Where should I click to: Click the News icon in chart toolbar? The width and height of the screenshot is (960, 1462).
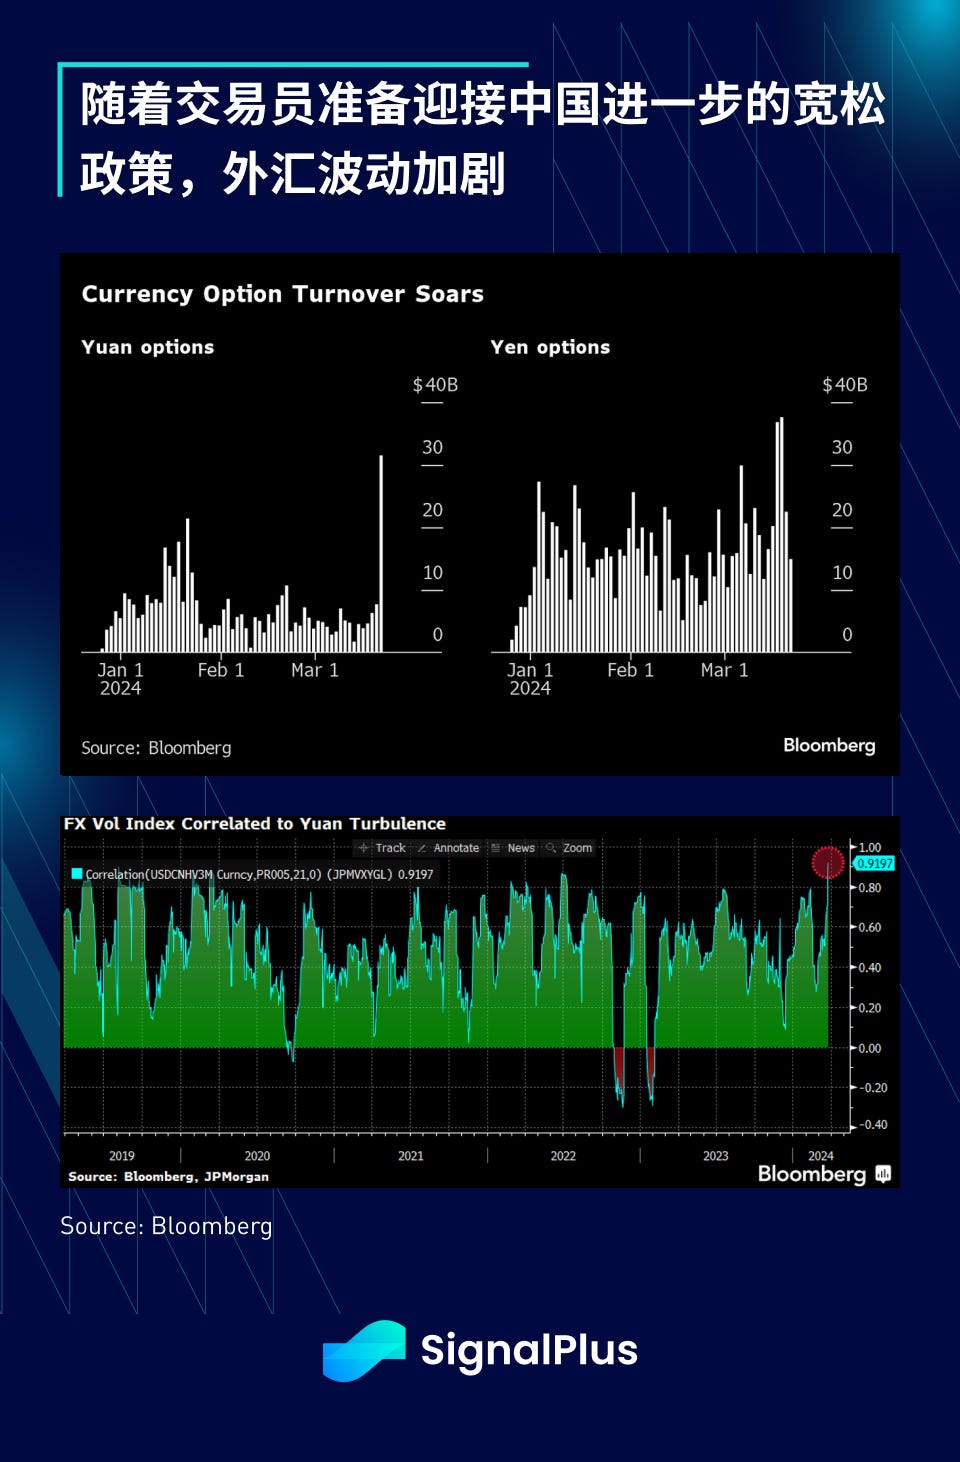pos(496,848)
